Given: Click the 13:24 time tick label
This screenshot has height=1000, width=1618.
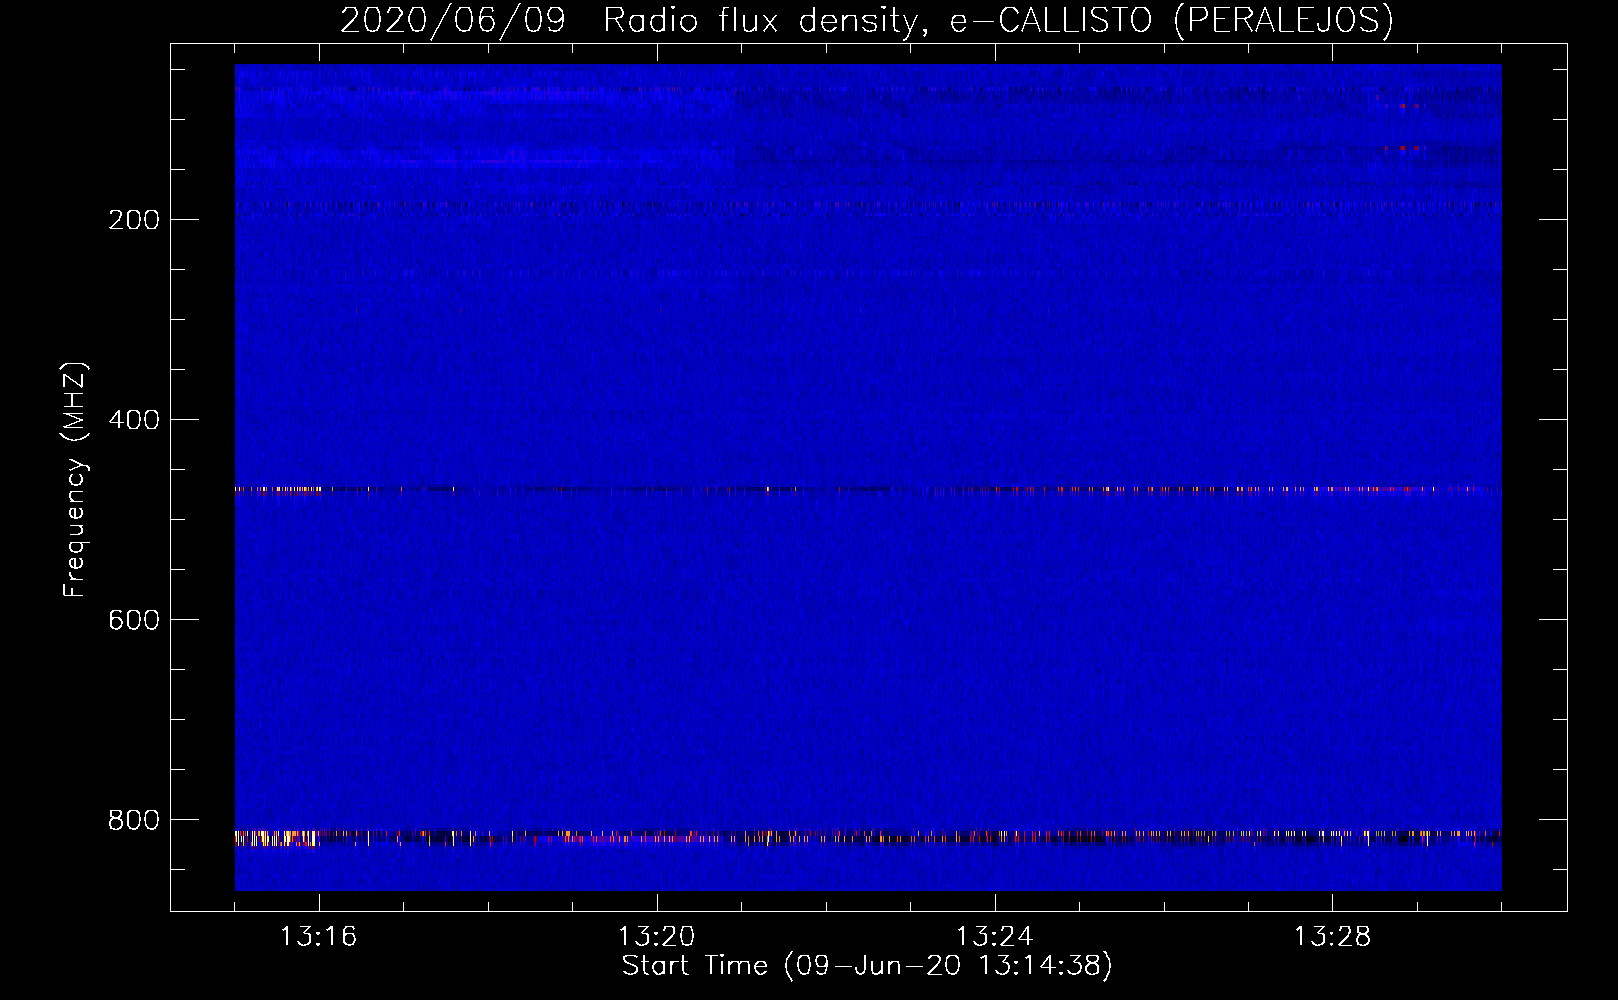Looking at the screenshot, I should pos(994,937).
